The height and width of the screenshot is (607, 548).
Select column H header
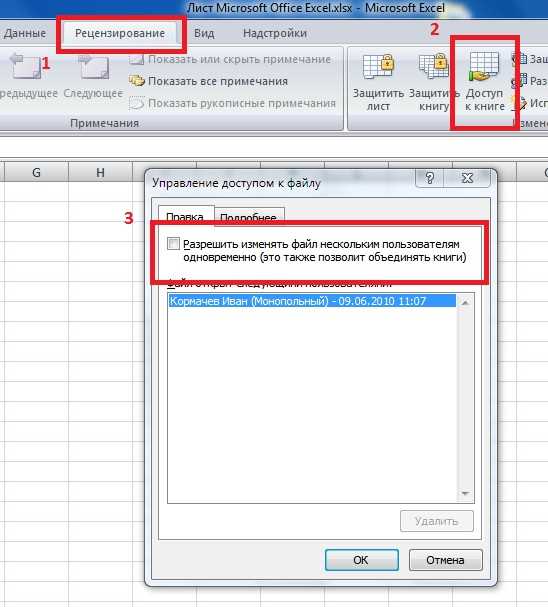pyautogui.click(x=100, y=172)
